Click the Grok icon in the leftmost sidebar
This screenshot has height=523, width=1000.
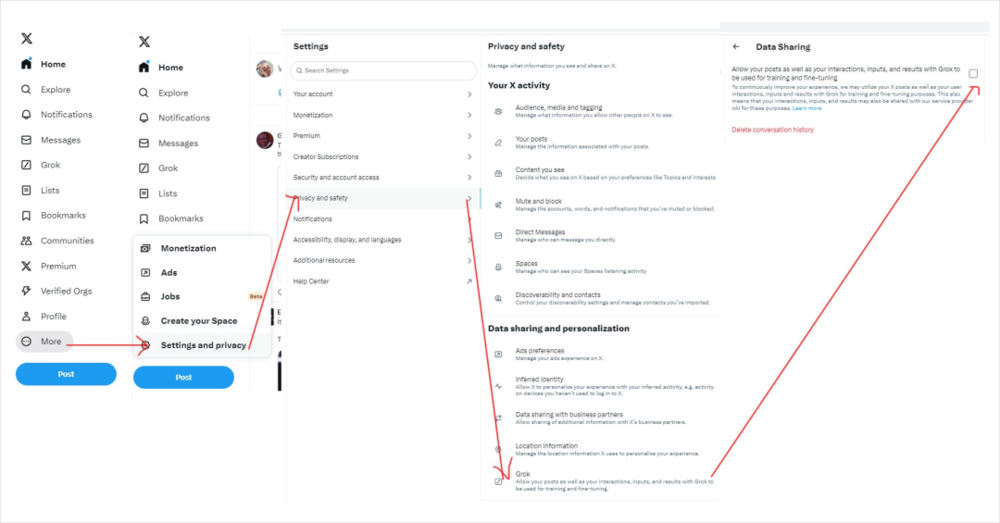[x=26, y=165]
